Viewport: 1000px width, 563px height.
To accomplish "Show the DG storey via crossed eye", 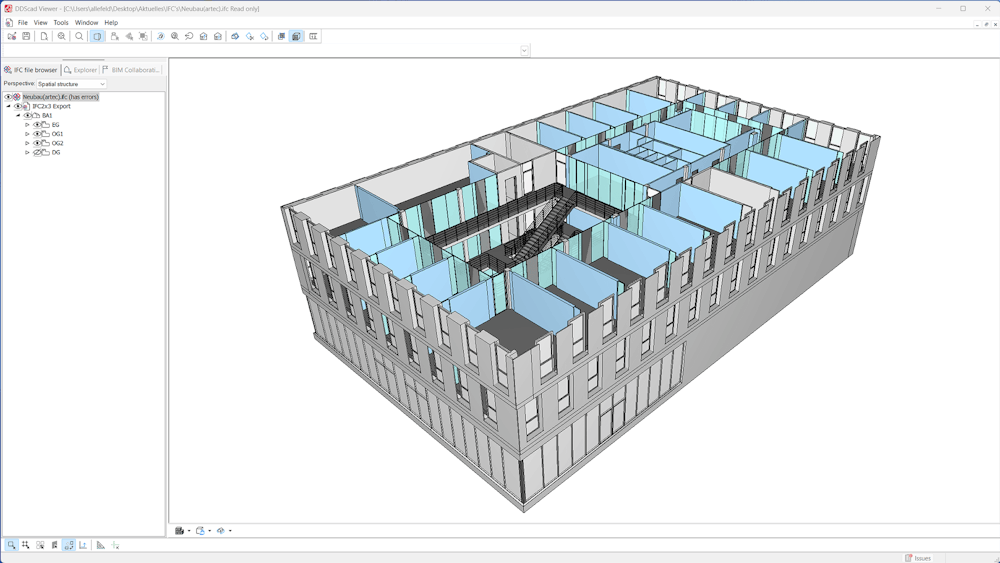I will (x=37, y=152).
